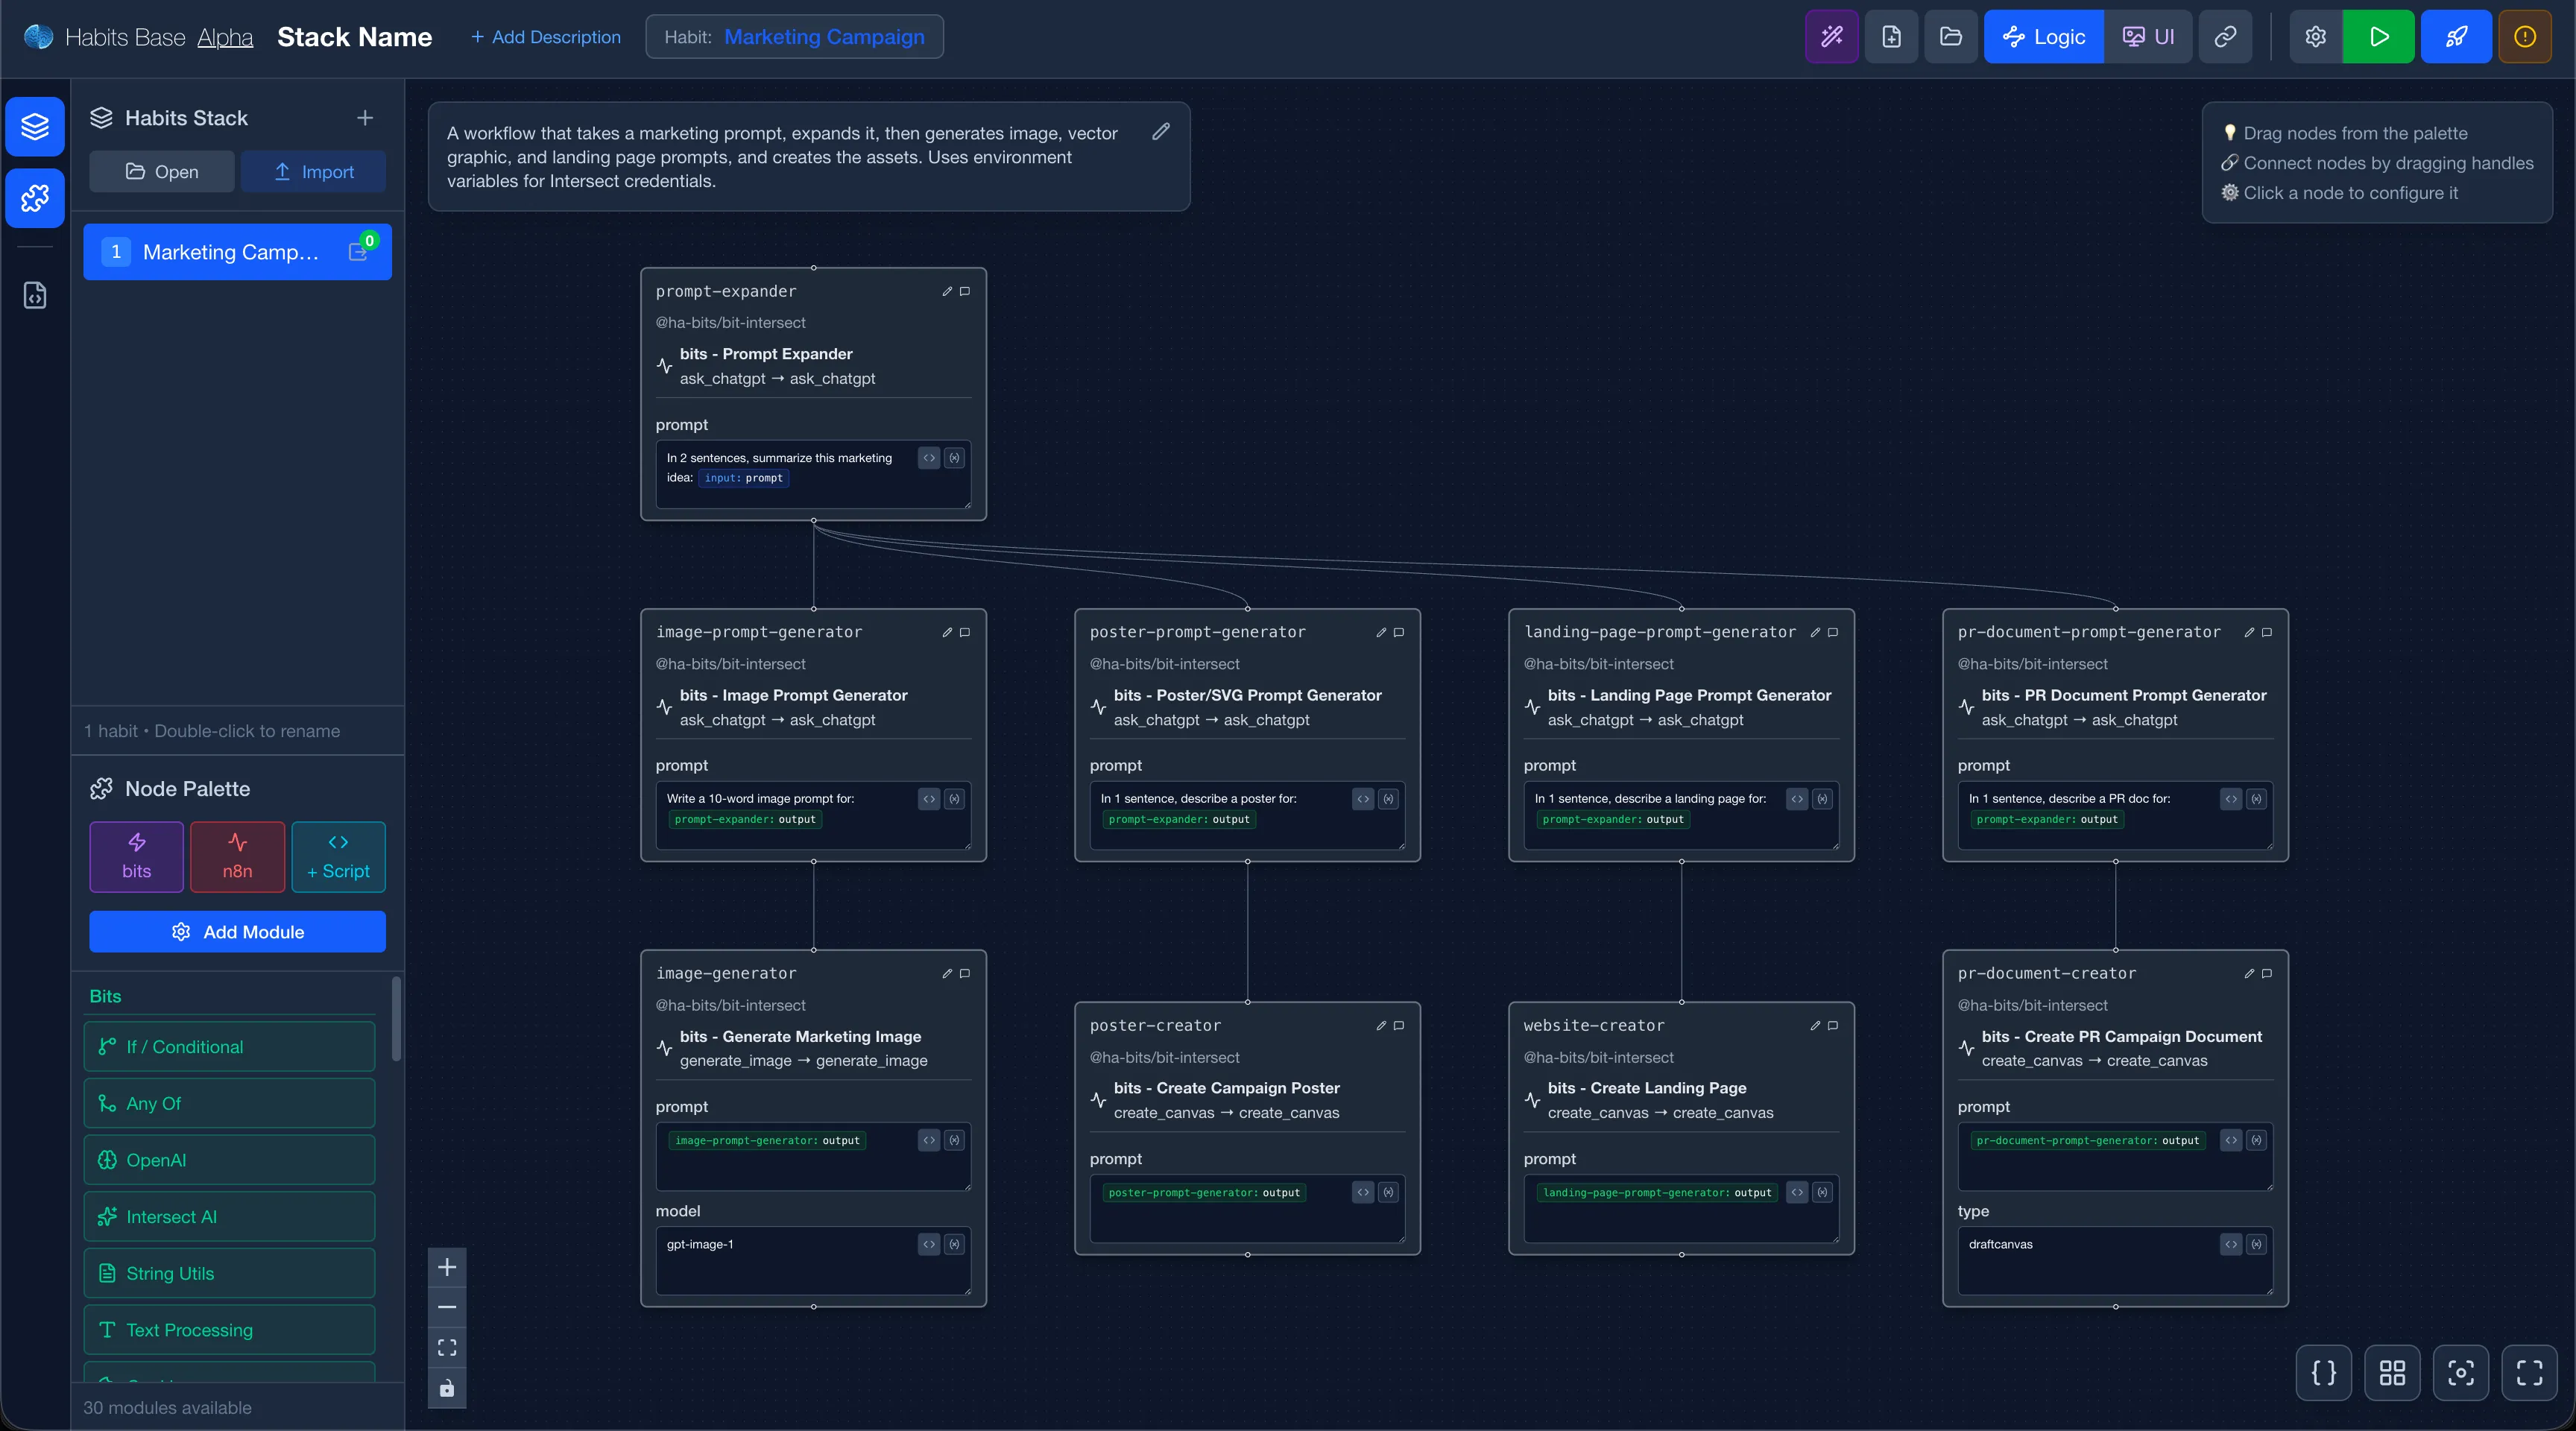Click the rocket deploy icon

tap(2456, 37)
